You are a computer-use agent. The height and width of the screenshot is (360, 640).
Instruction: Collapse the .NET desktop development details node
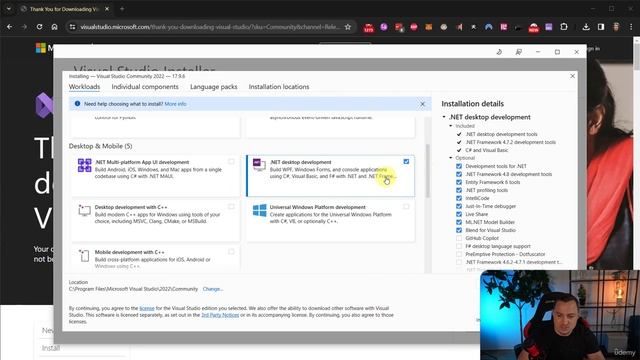[x=444, y=117]
